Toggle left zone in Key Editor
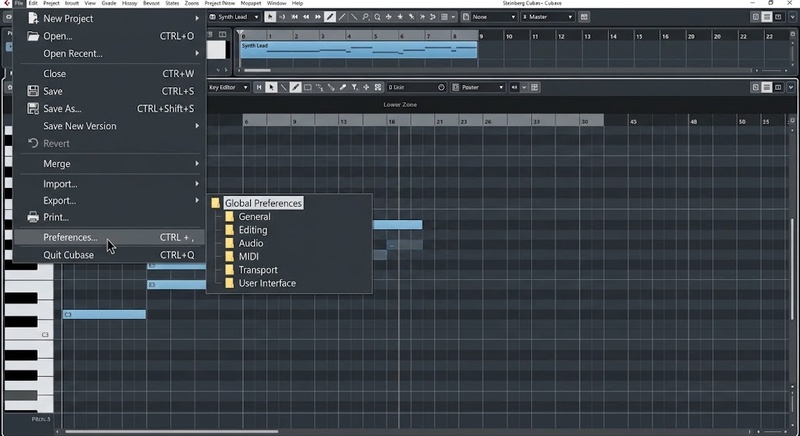 (756, 87)
